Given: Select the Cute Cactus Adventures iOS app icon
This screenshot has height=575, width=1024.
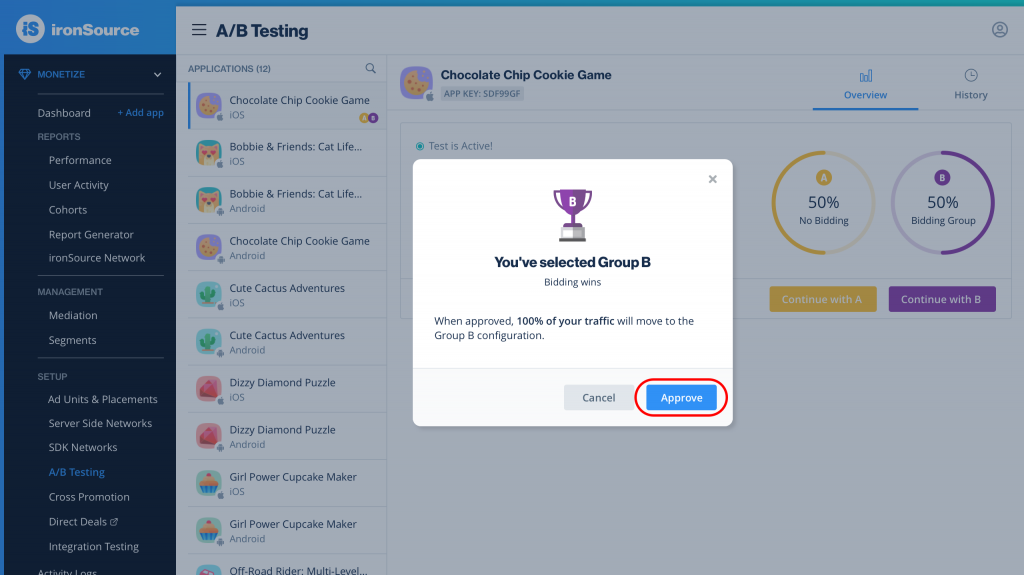Looking at the screenshot, I should [x=209, y=295].
